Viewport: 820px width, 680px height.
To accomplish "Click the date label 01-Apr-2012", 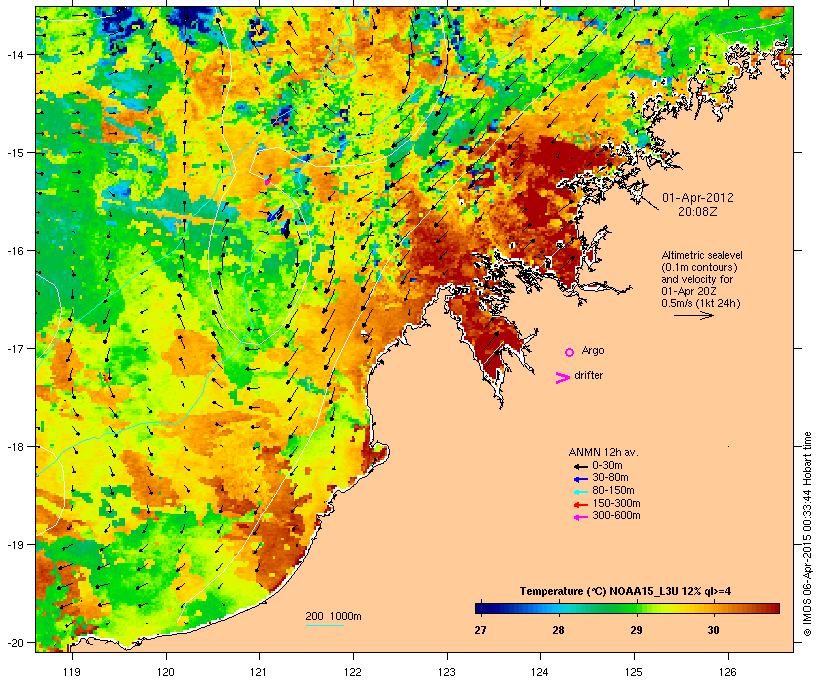I will click(x=698, y=198).
